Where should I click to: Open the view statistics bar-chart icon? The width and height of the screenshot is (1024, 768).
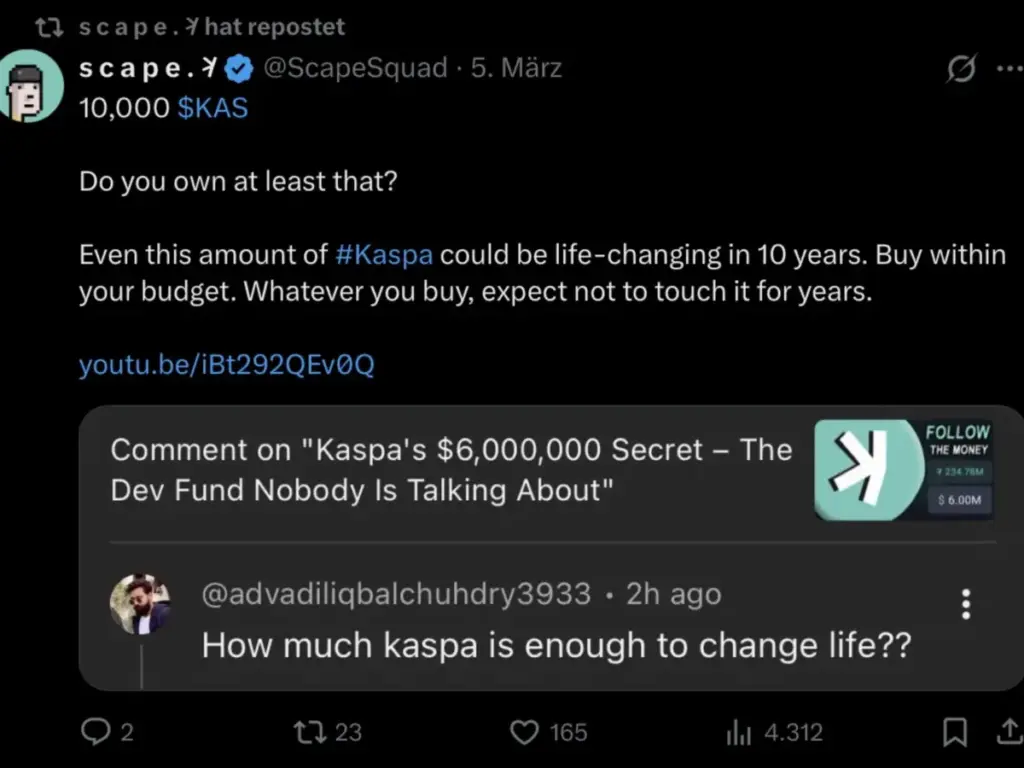point(738,733)
